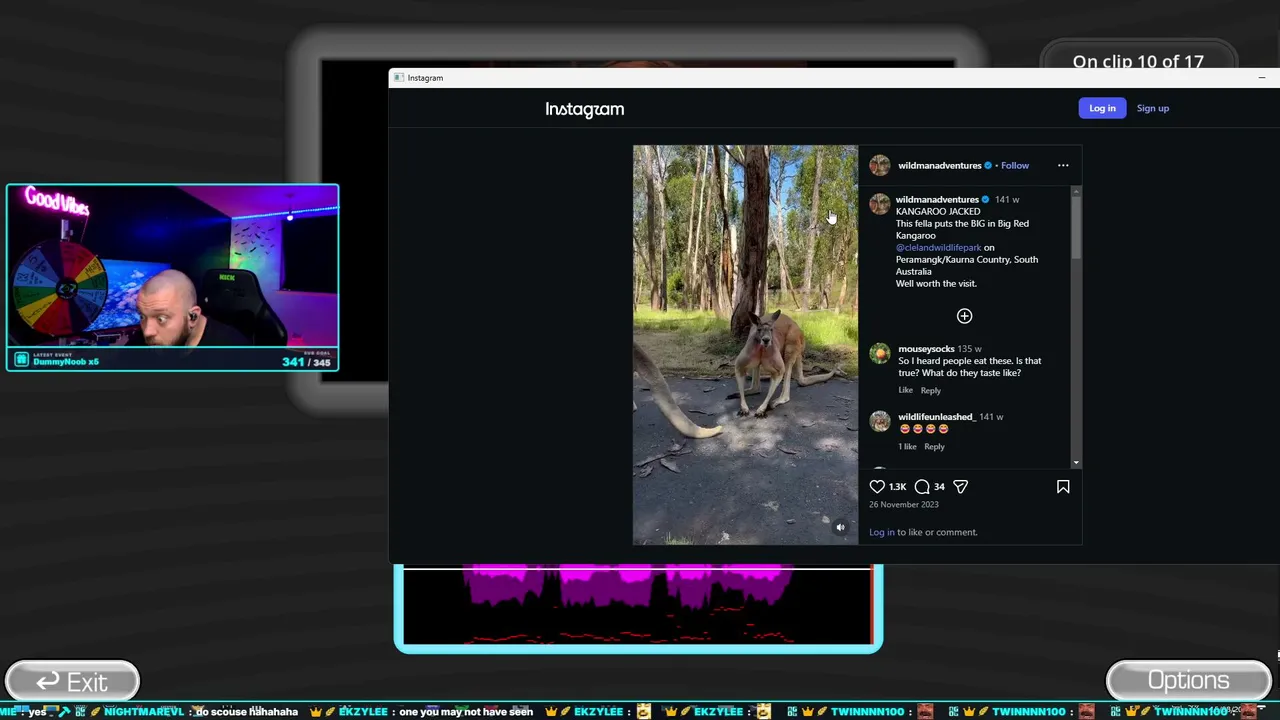1280x720 pixels.
Task: Minimize the Instagram window
Action: pyautogui.click(x=1261, y=78)
